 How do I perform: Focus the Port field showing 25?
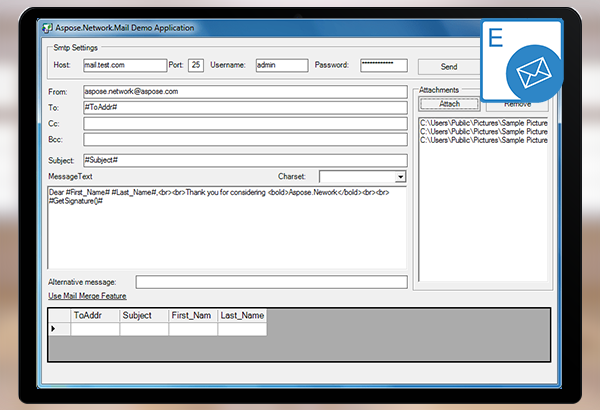(196, 65)
